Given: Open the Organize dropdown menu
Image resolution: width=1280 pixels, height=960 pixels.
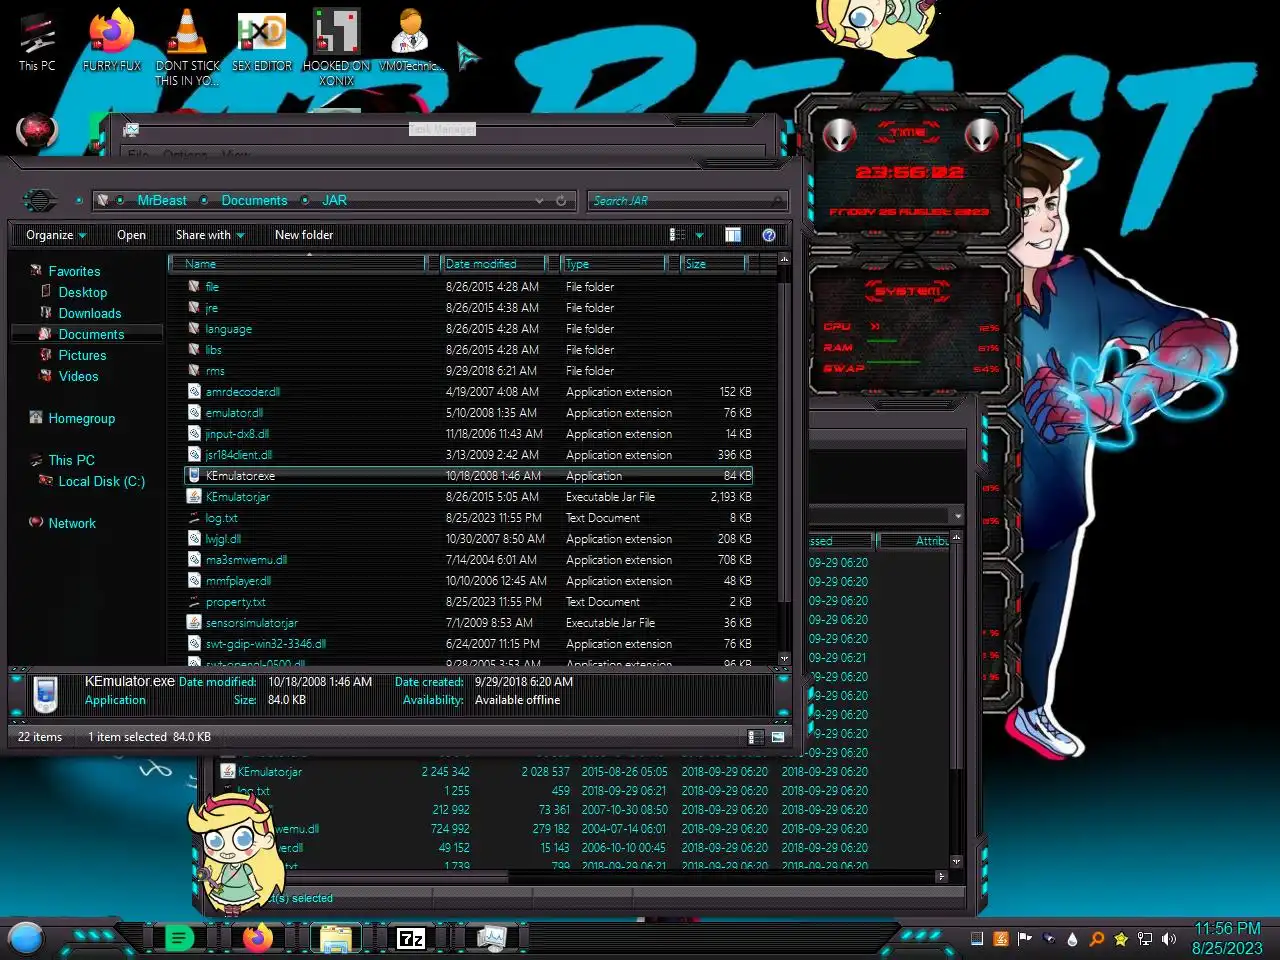Looking at the screenshot, I should pos(56,235).
